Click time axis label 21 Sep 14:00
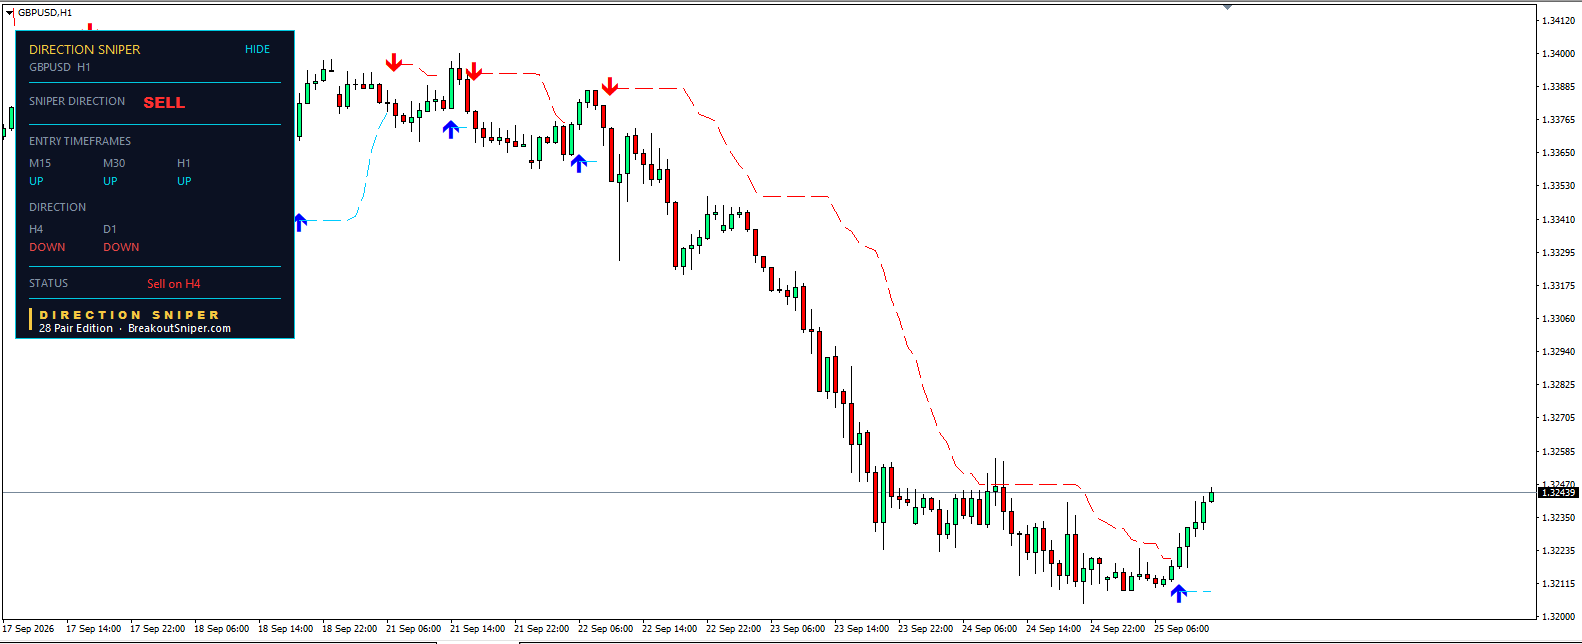 pyautogui.click(x=477, y=629)
